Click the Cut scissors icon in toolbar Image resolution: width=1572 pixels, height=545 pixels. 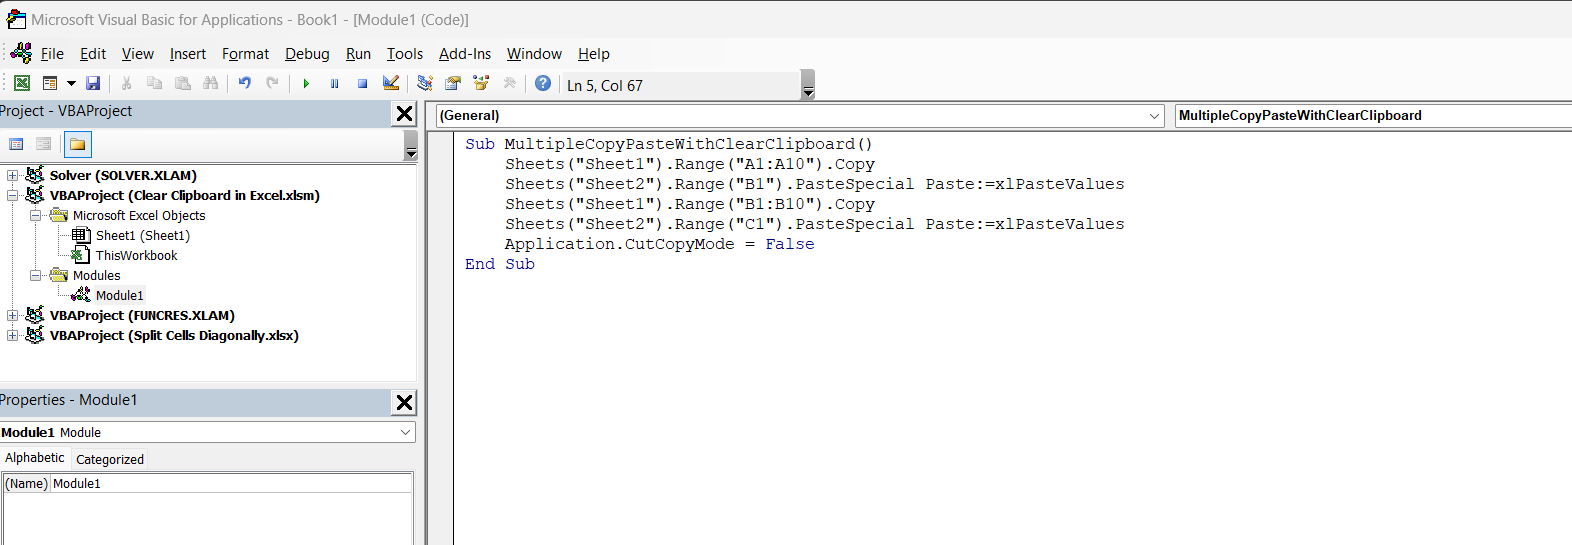(126, 83)
